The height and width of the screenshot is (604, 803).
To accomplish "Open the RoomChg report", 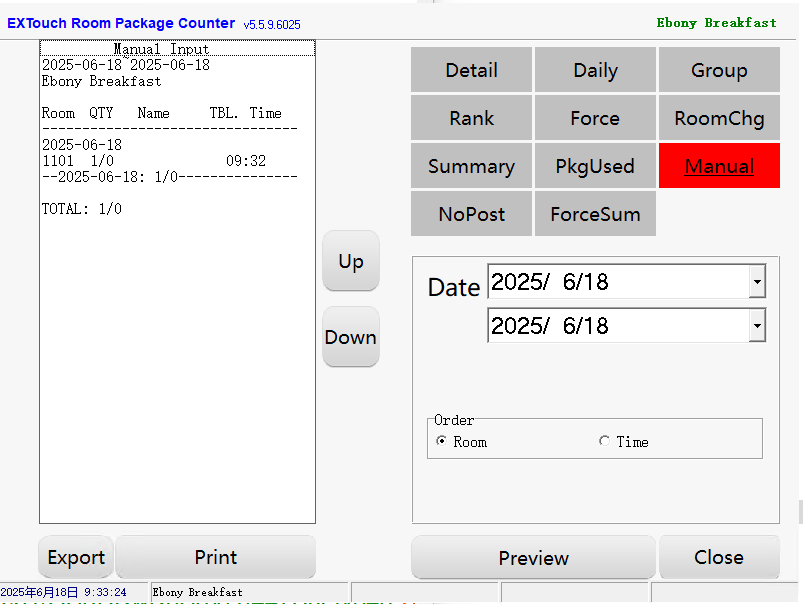I will (718, 118).
